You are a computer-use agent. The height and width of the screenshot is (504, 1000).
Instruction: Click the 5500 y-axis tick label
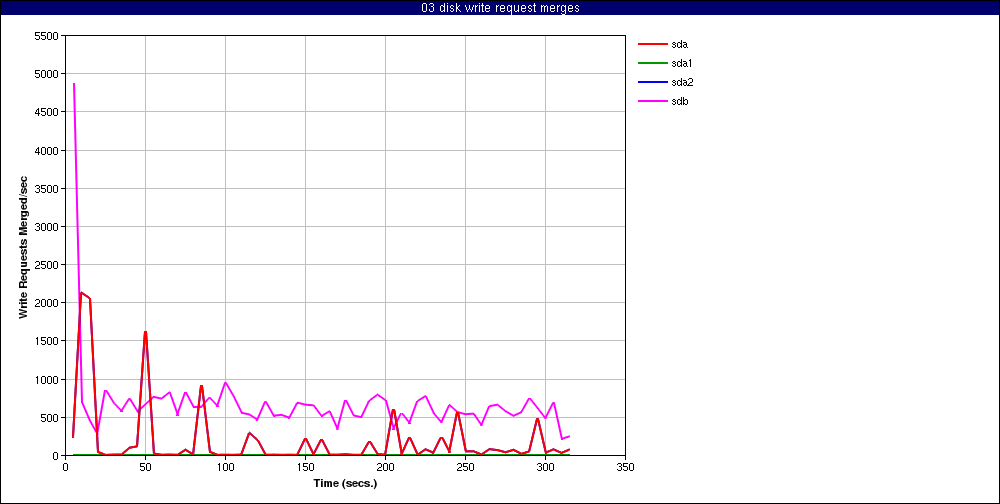pyautogui.click(x=47, y=36)
